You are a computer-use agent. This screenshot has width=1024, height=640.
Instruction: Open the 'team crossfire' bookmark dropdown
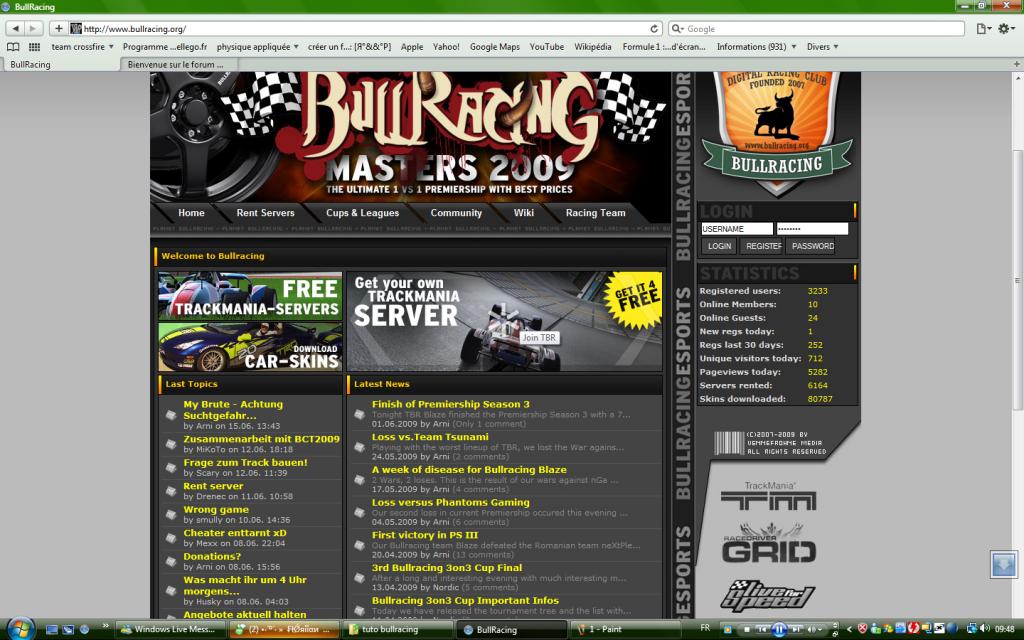tap(83, 47)
